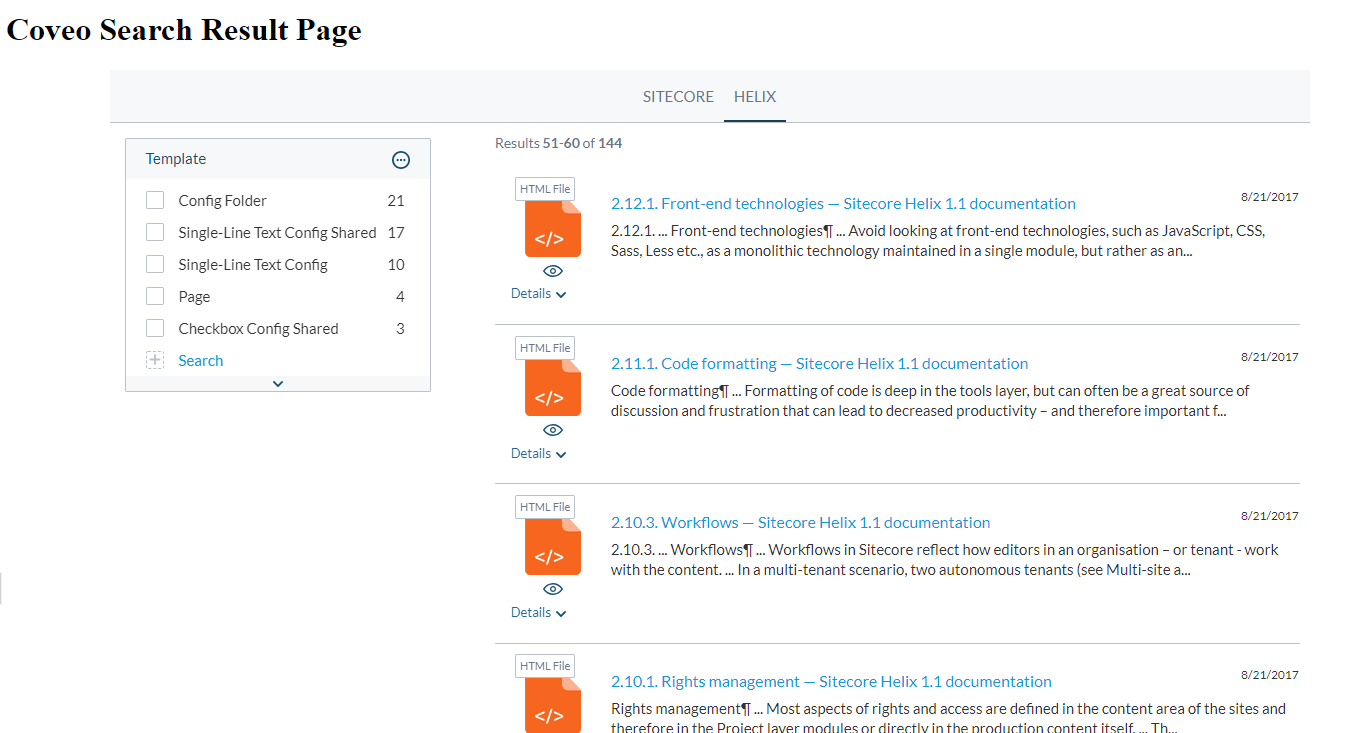Check the Config Folder facet checkbox
Viewport: 1369px width, 733px height.
pyautogui.click(x=155, y=200)
